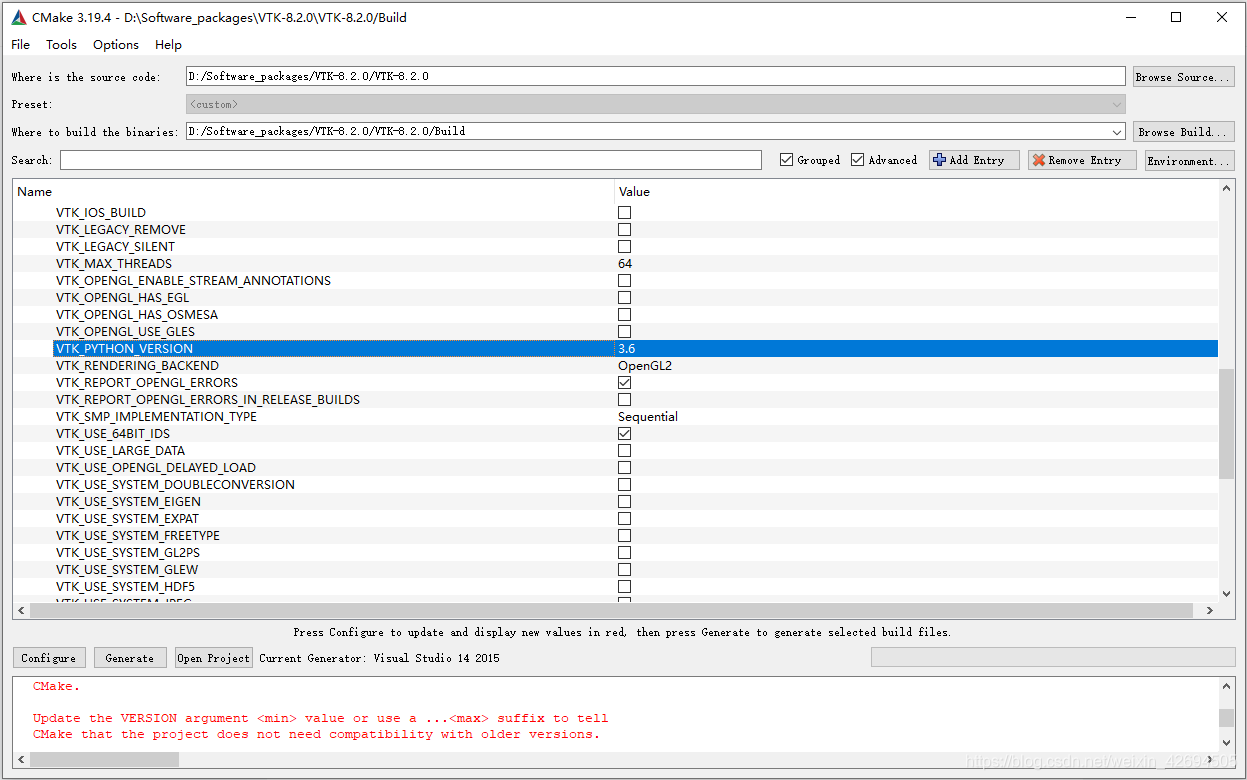Select the VTK_RENDERING_BACKEND row
1247x780 pixels.
(300, 365)
